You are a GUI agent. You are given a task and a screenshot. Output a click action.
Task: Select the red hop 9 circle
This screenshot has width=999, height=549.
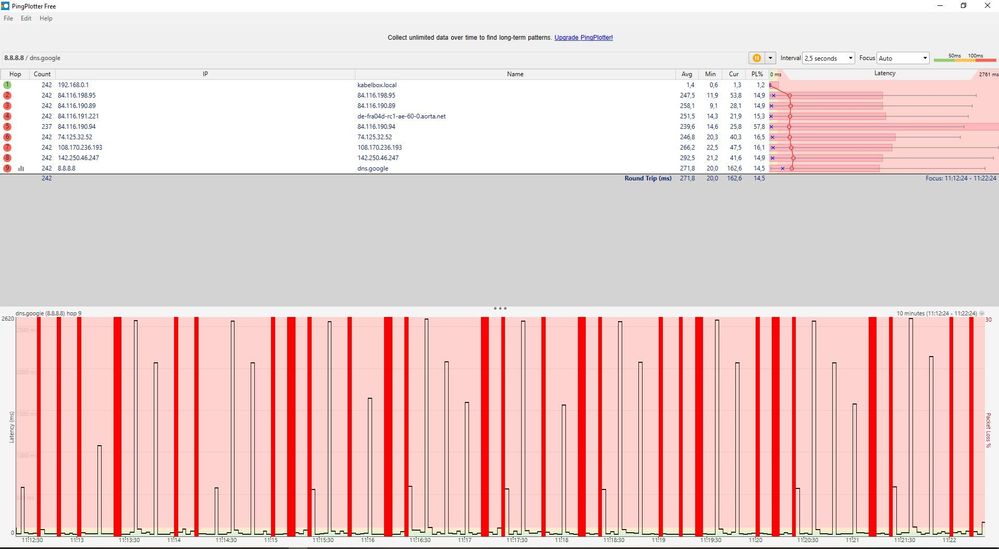7,169
